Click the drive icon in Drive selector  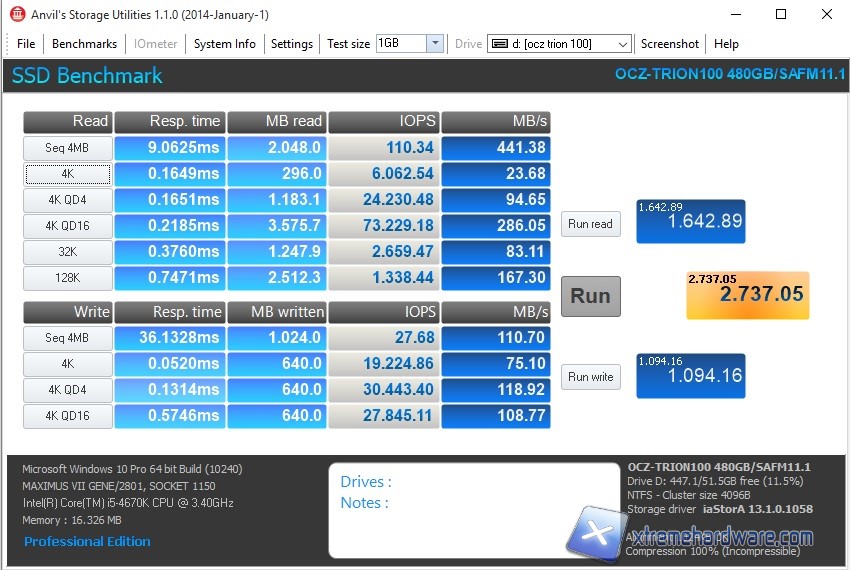[500, 44]
